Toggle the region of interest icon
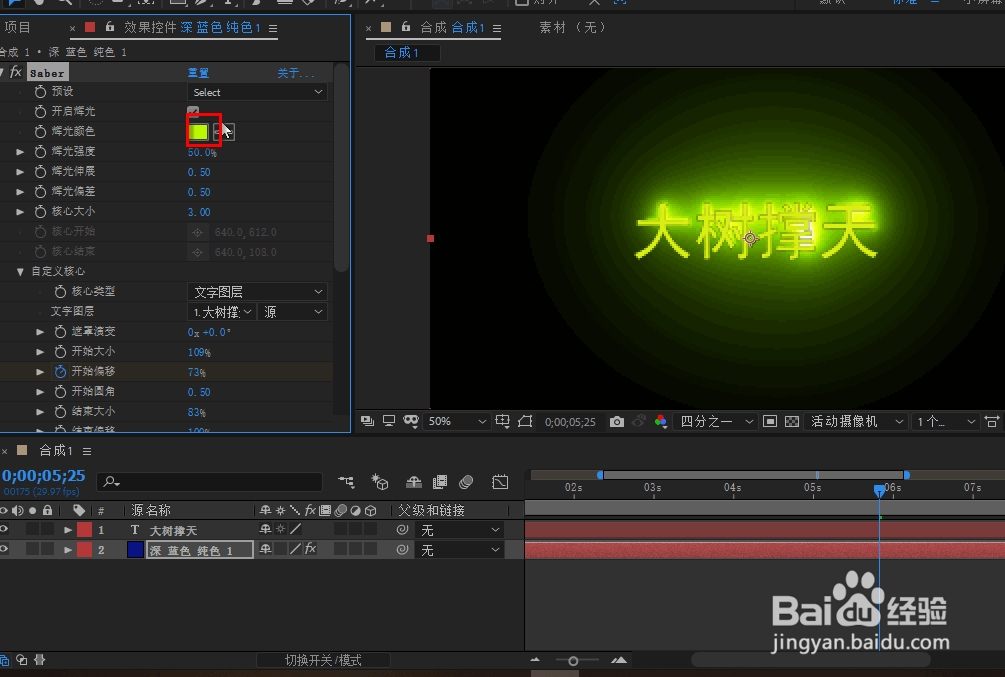 click(526, 421)
